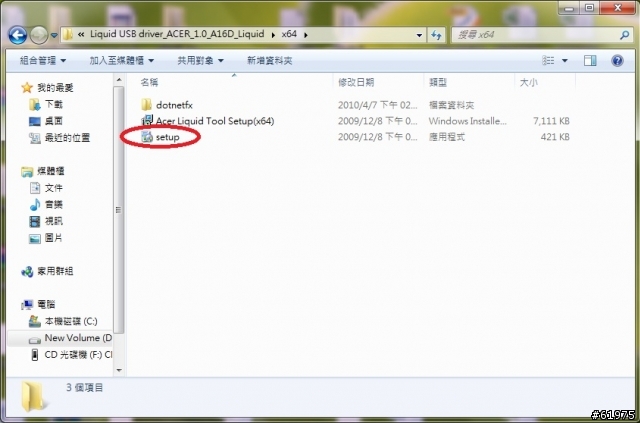Image resolution: width=640 pixels, height=423 pixels.
Task: Open the 組合管理 menu
Action: click(x=43, y=61)
